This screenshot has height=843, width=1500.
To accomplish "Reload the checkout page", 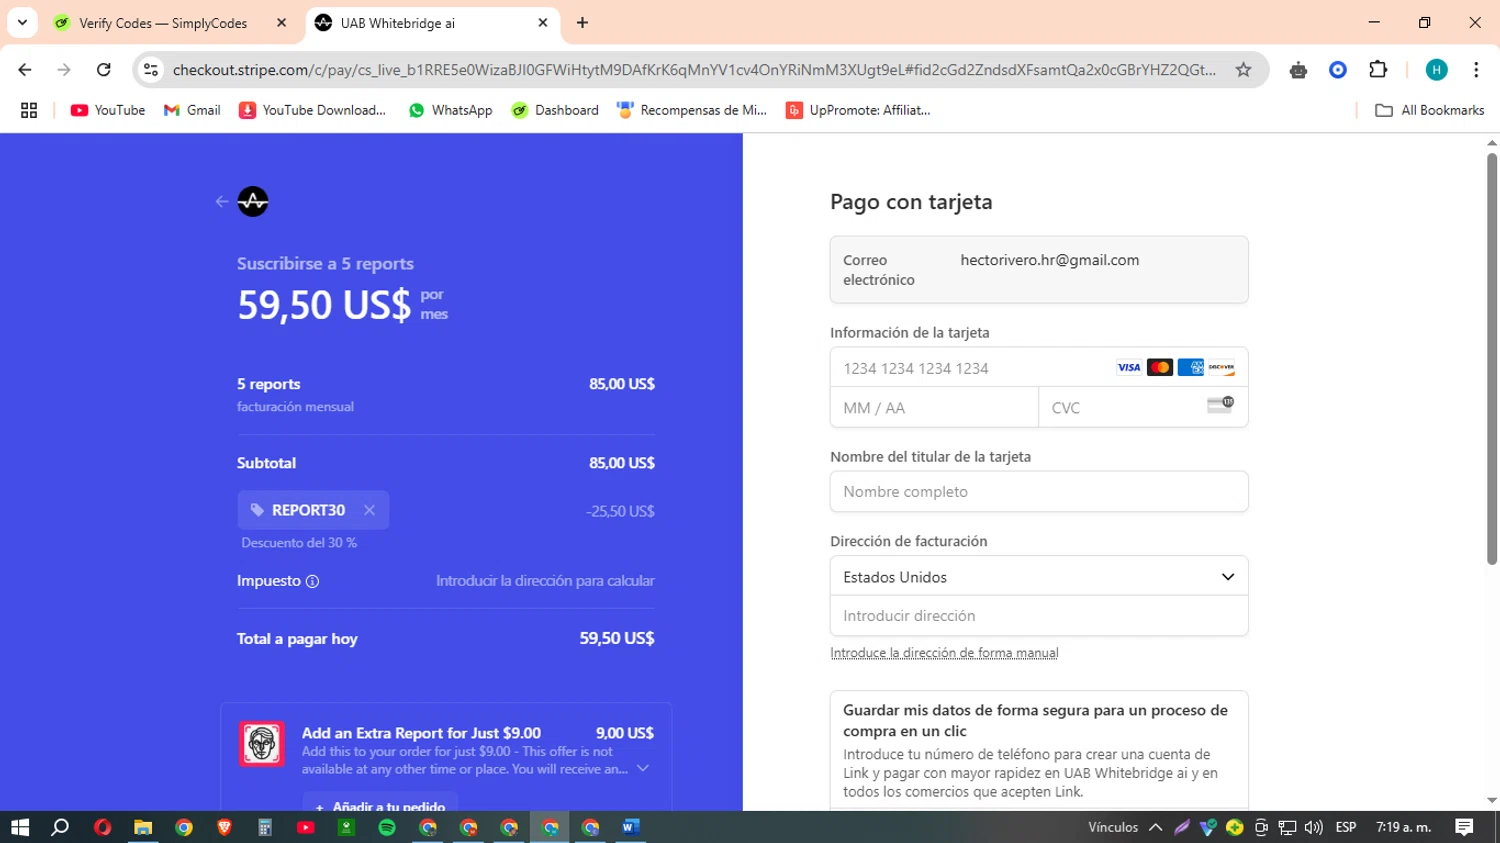I will point(104,70).
